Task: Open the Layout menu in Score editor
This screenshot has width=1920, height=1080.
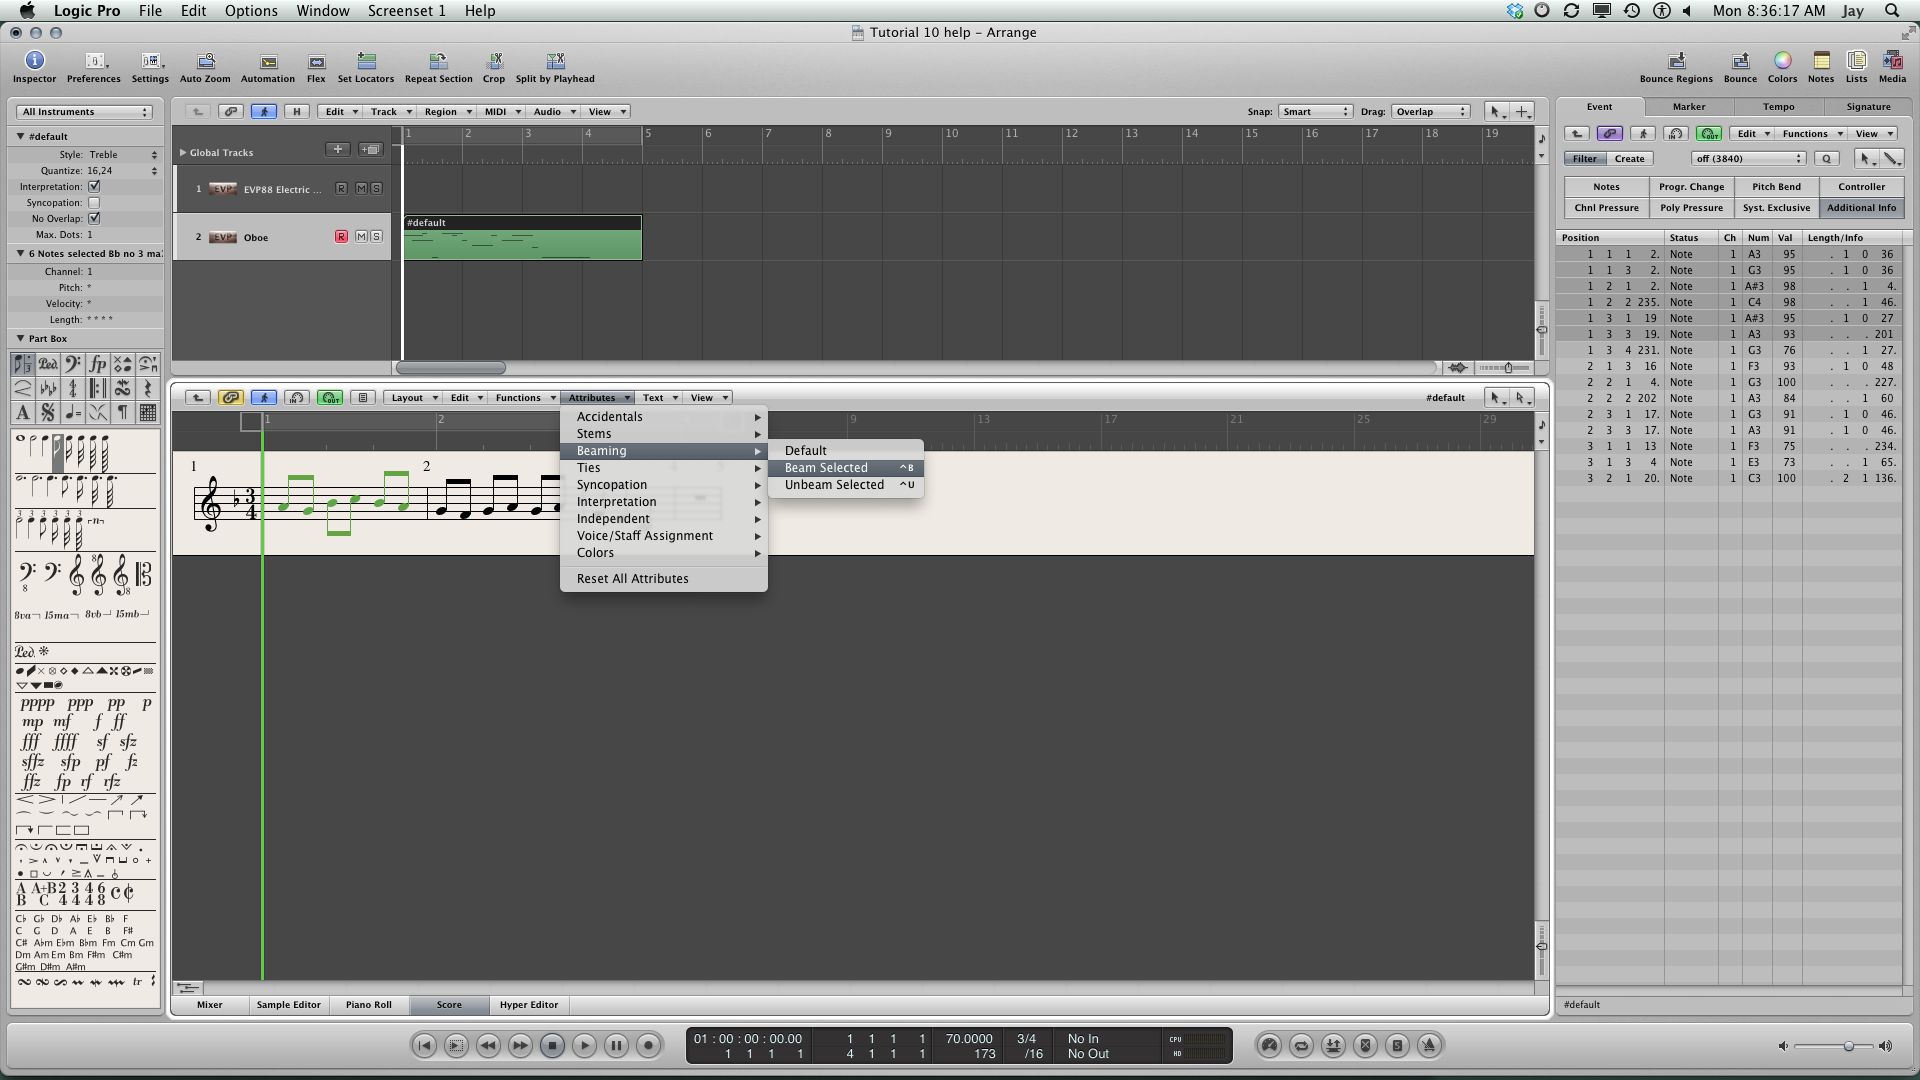Action: click(413, 398)
